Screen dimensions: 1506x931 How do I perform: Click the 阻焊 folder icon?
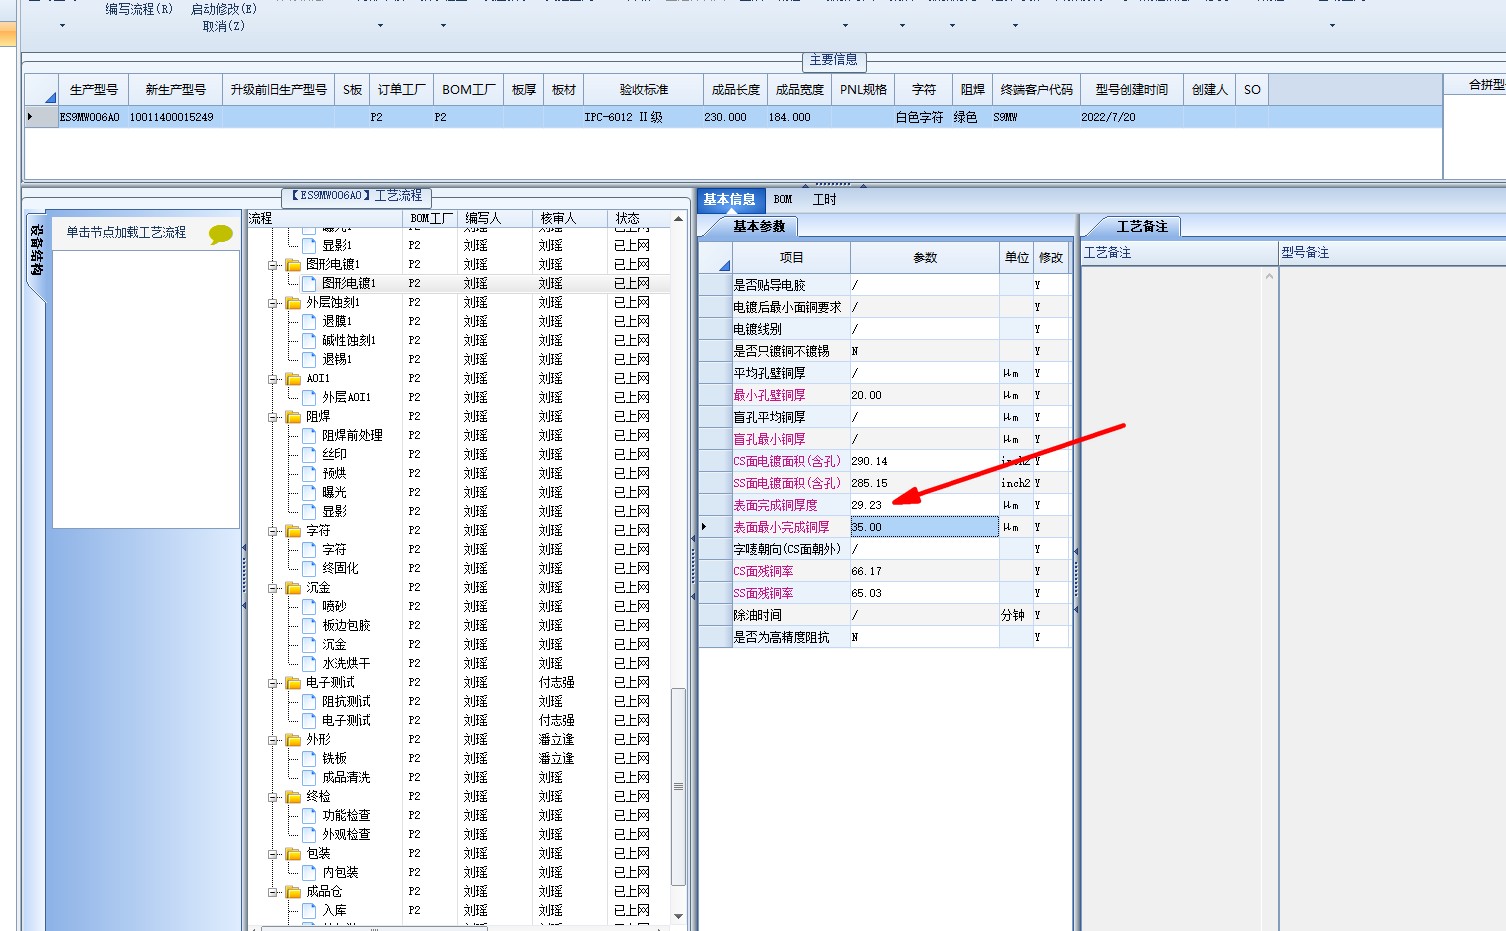click(x=293, y=417)
